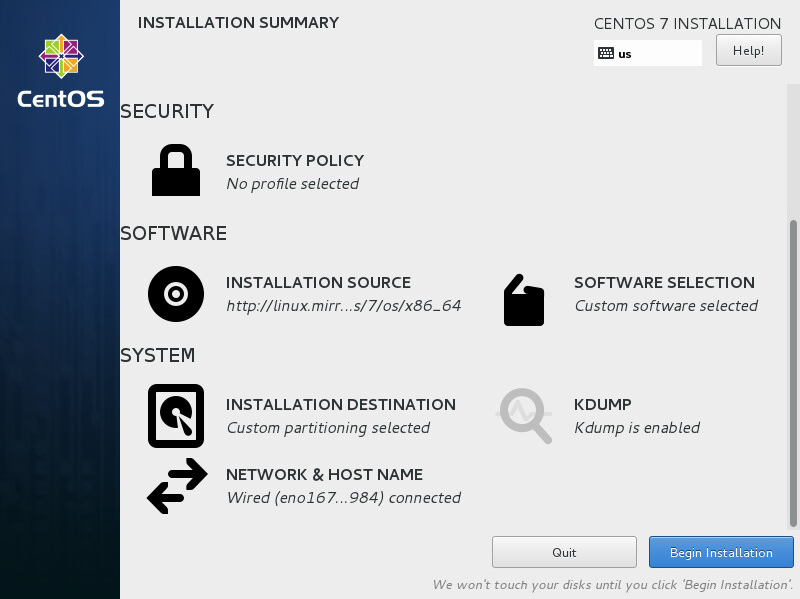800x599 pixels.
Task: Open the INSTALLATION DESTINATION settings
Action: tap(341, 404)
